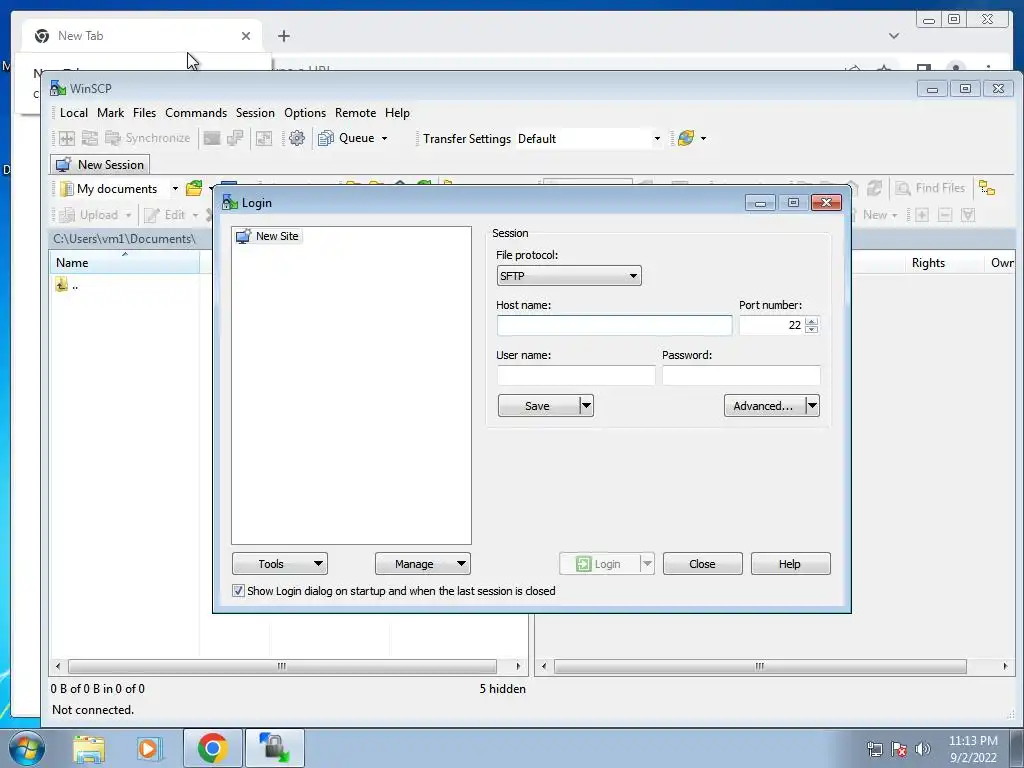The image size is (1024, 768).
Task: Open the Mark menu
Action: coord(110,113)
